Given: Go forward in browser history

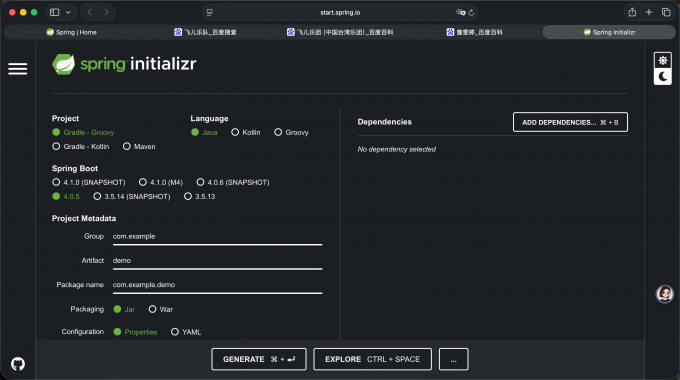Looking at the screenshot, I should pos(106,12).
